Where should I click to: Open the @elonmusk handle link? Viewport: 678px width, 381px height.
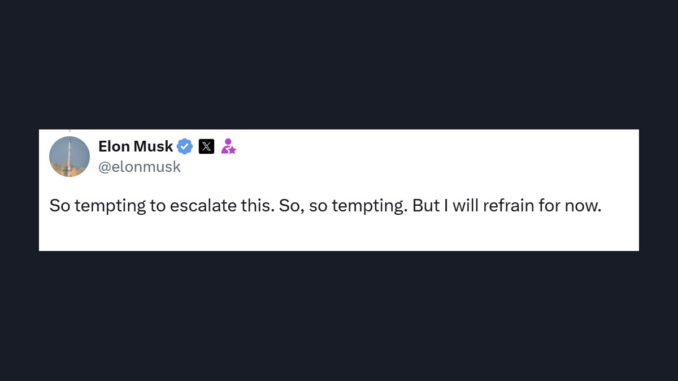click(x=139, y=167)
